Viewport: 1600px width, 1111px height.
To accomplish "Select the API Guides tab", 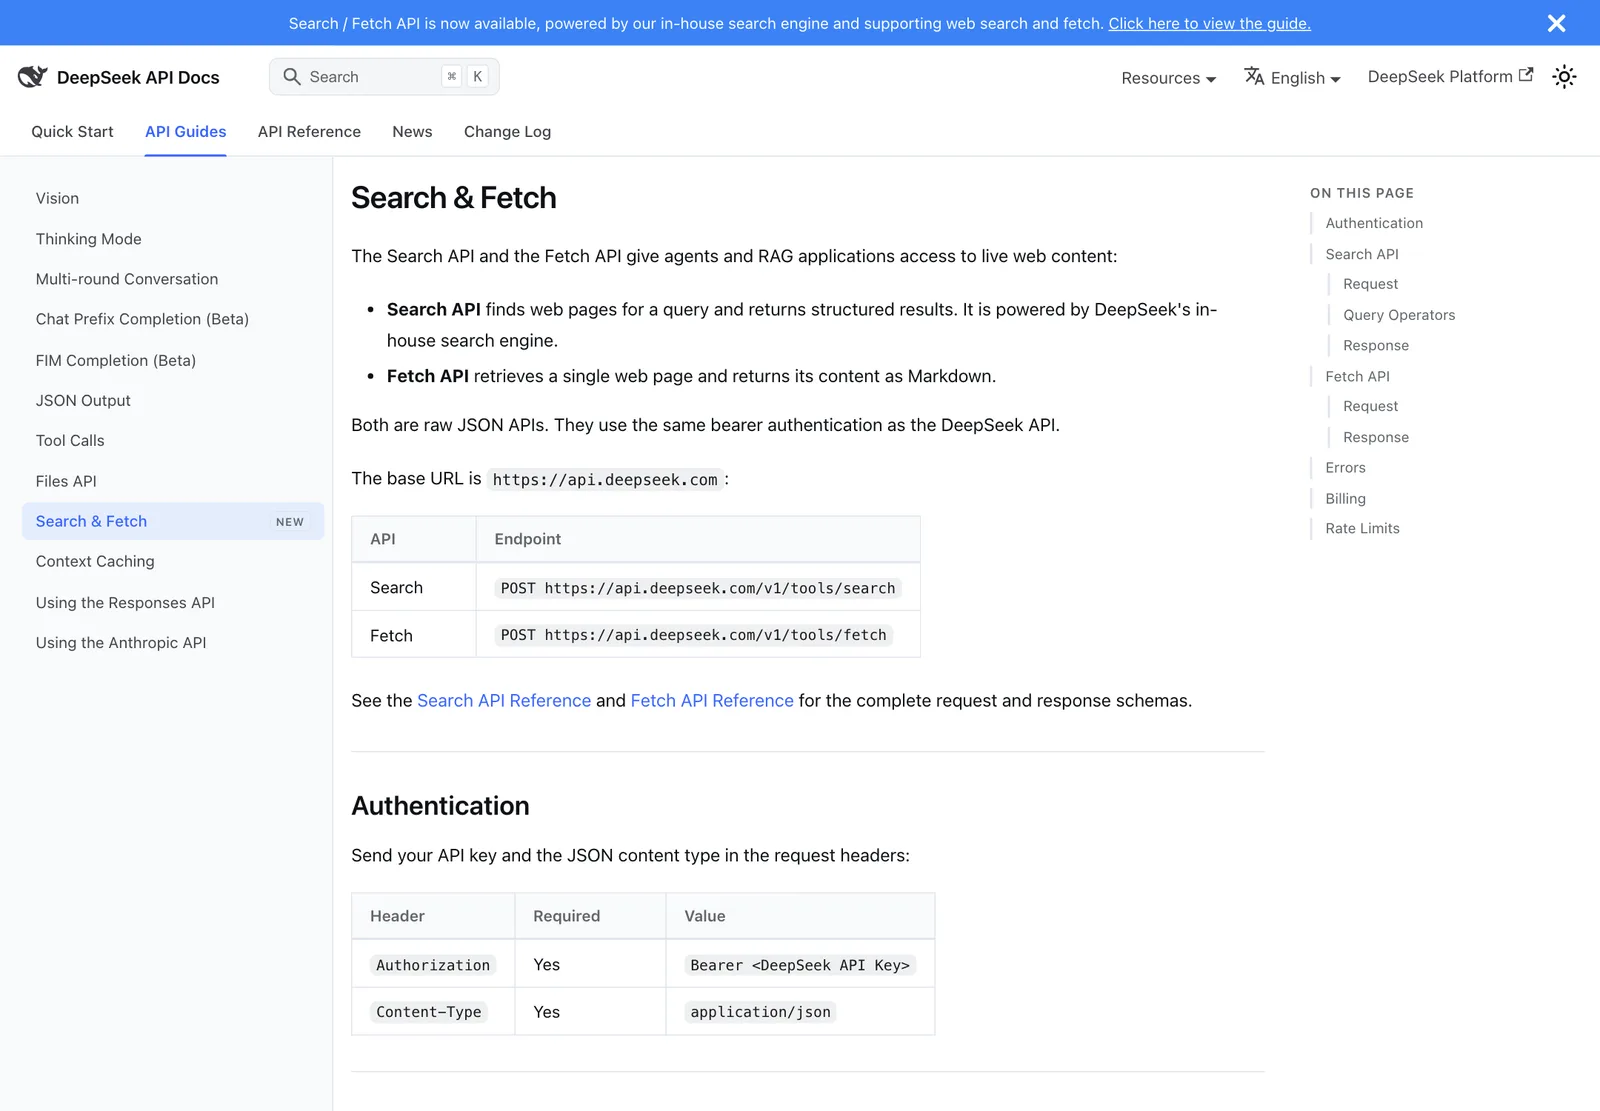I will click(185, 132).
